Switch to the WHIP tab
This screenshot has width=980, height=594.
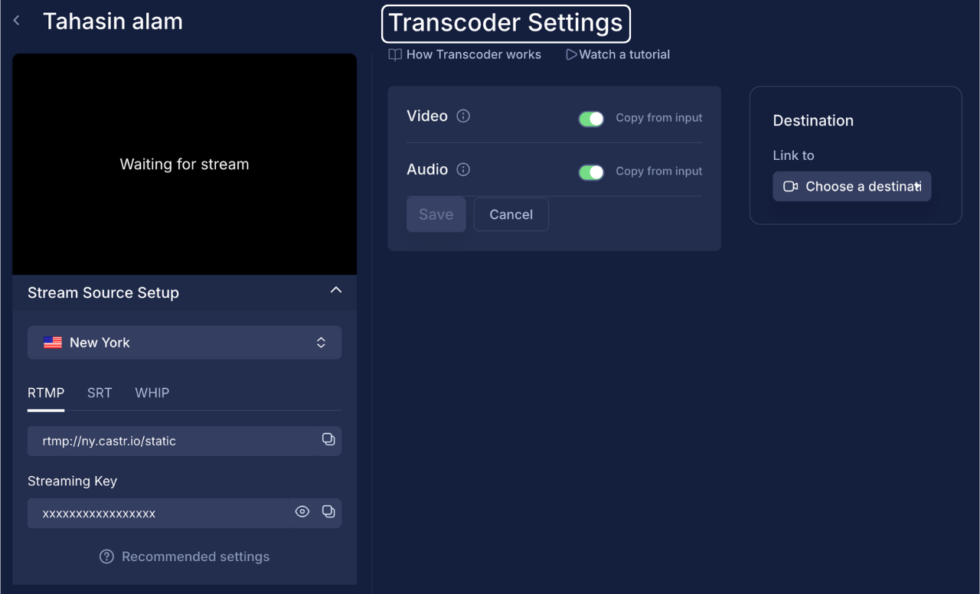click(151, 393)
